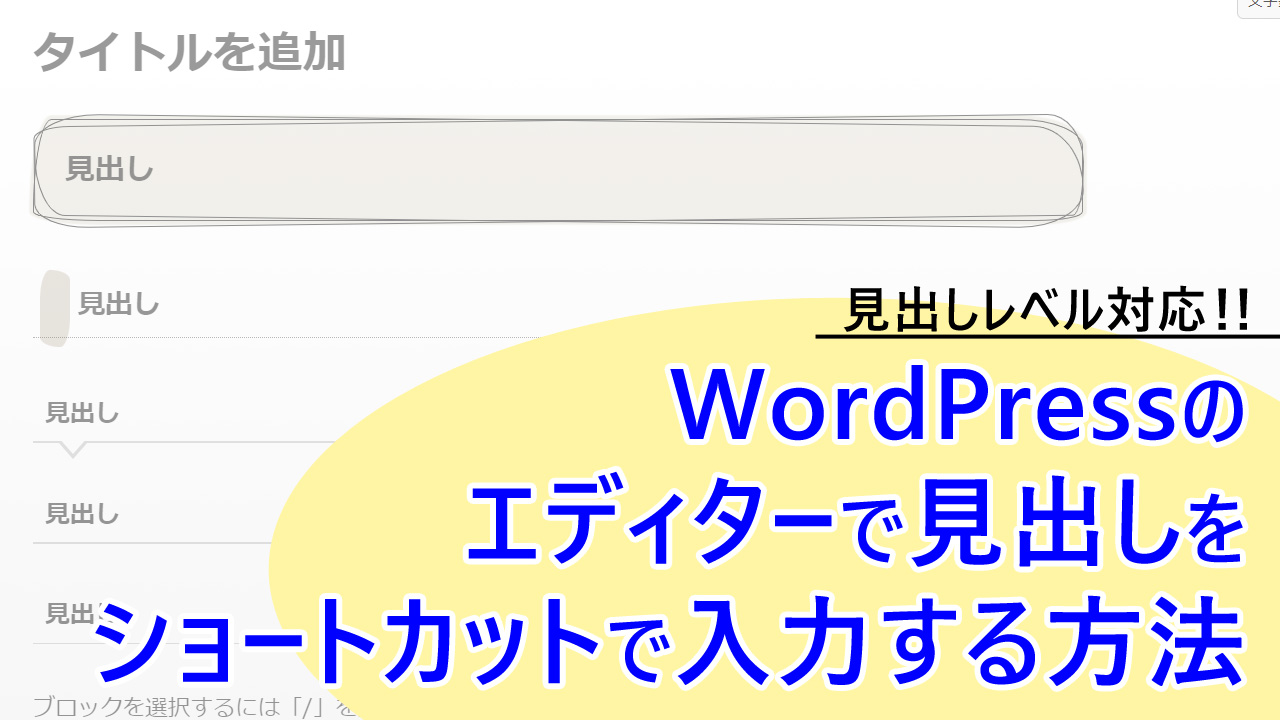Screen dimensions: 1280x720
Task: Click the third '見出し' heading with the arrow underline
Action: 83,413
